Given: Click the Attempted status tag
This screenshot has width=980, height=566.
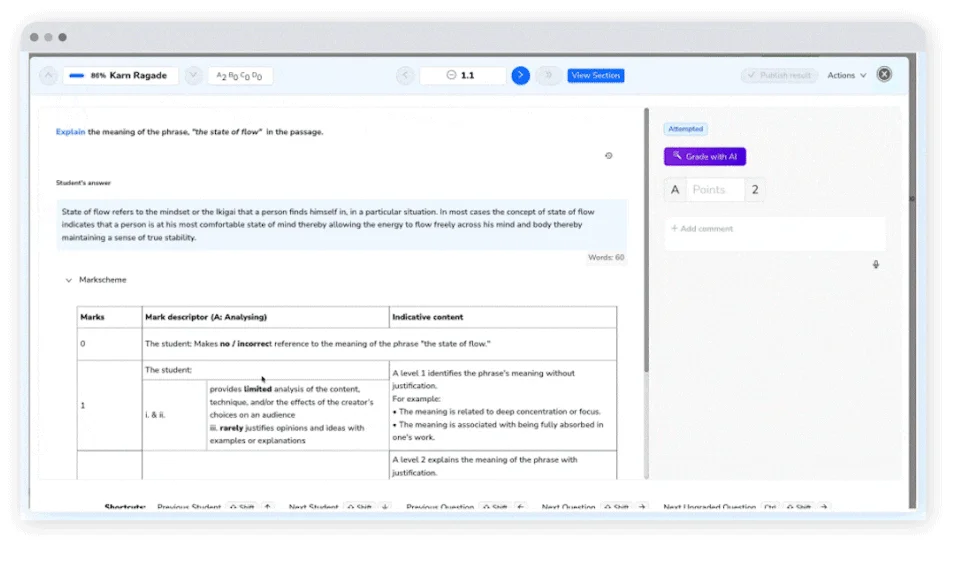Looking at the screenshot, I should 685,129.
